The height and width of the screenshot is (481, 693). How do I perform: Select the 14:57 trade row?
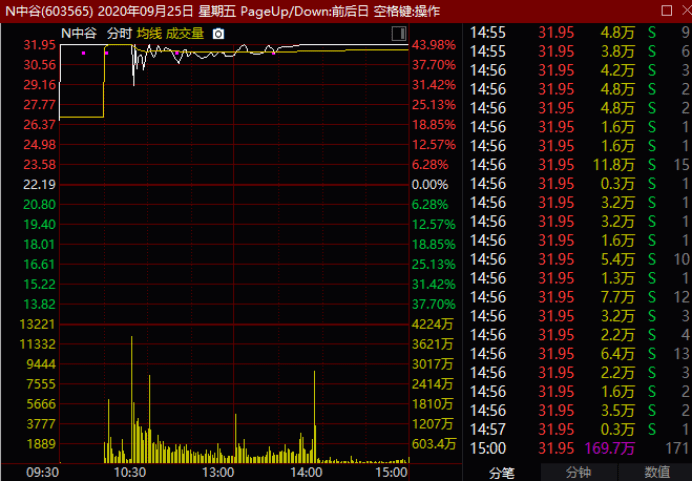(580, 429)
